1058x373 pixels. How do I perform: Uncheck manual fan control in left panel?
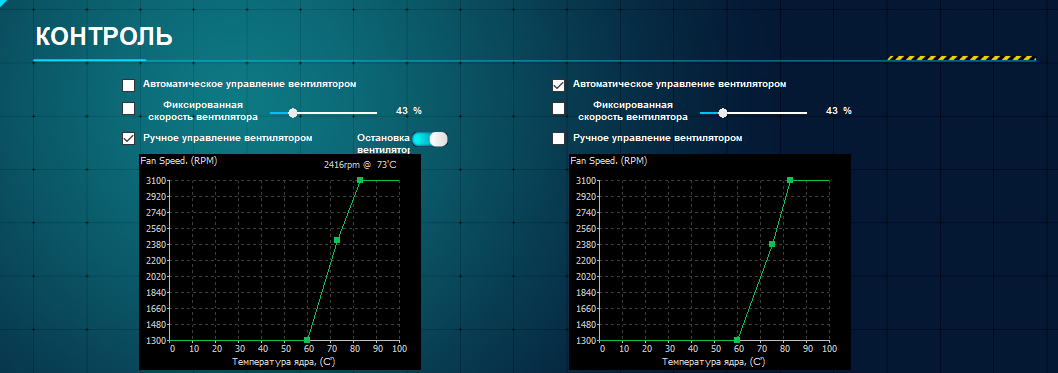tap(128, 138)
